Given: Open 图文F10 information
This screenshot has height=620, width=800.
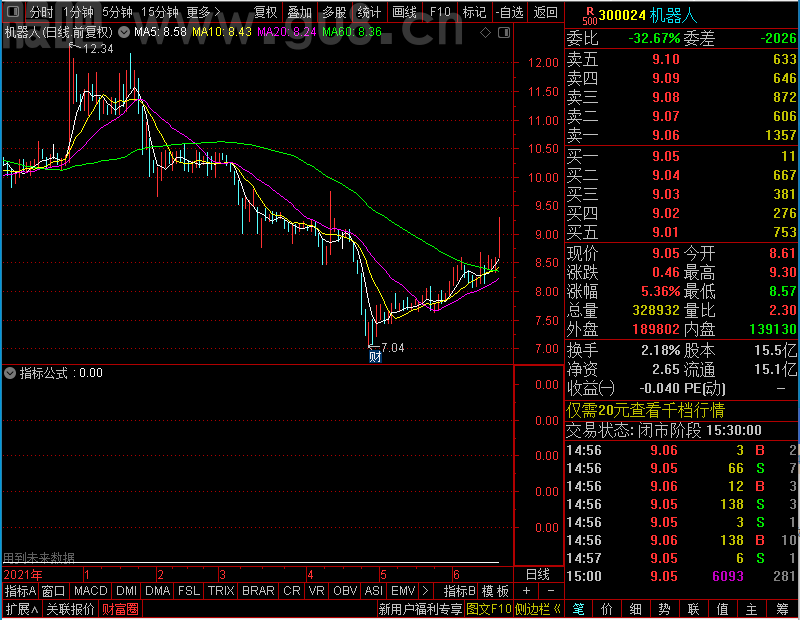Looking at the screenshot, I should [488, 609].
